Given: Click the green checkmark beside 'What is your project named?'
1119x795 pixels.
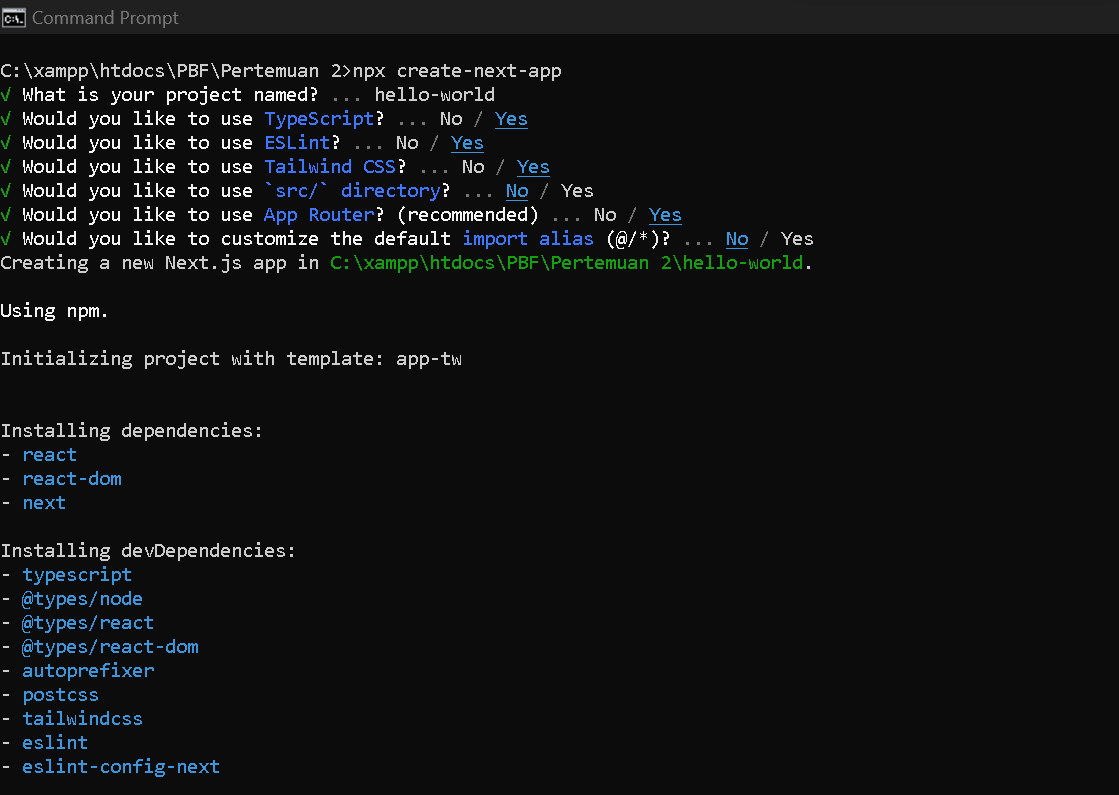Looking at the screenshot, I should 6,95.
